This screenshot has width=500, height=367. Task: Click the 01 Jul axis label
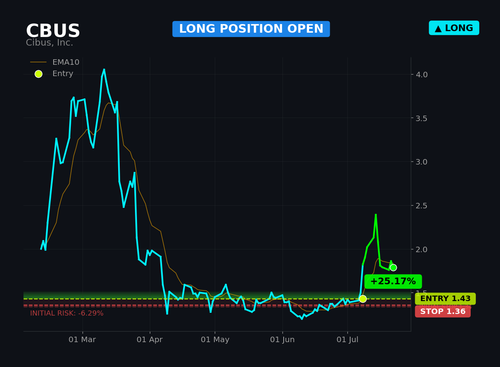pos(347,340)
